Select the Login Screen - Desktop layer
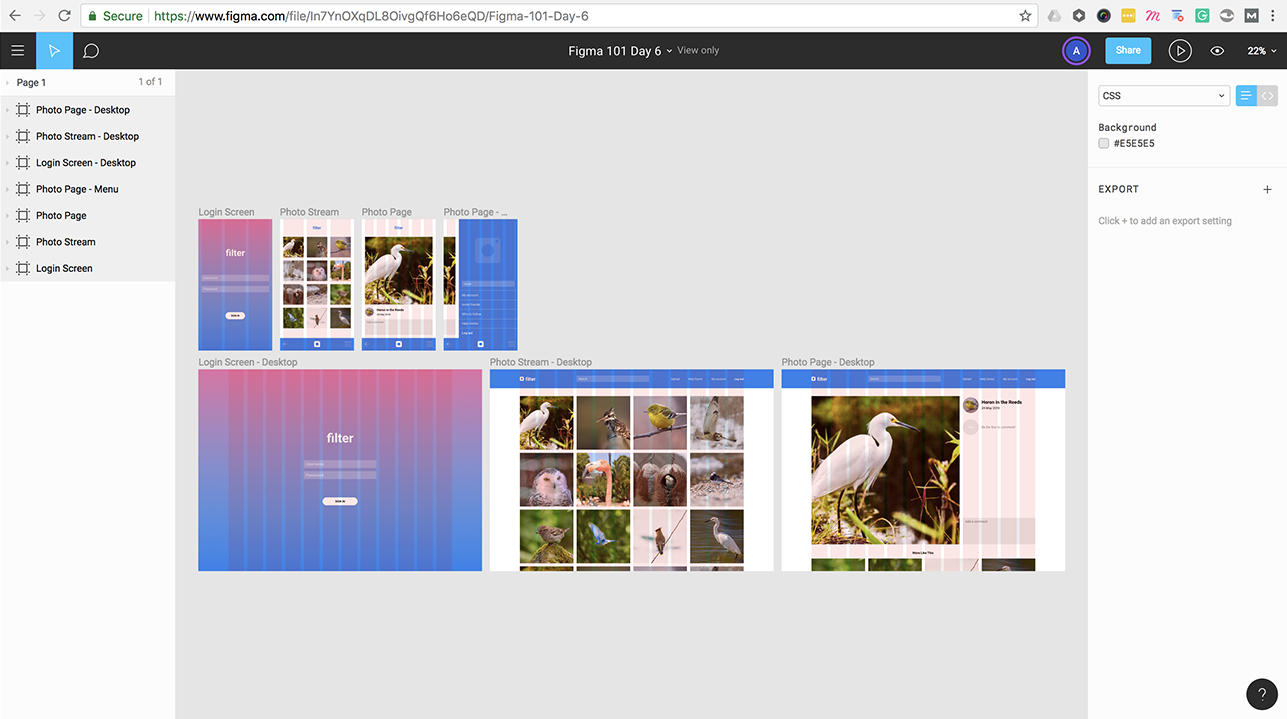This screenshot has height=719, width=1287. [85, 163]
